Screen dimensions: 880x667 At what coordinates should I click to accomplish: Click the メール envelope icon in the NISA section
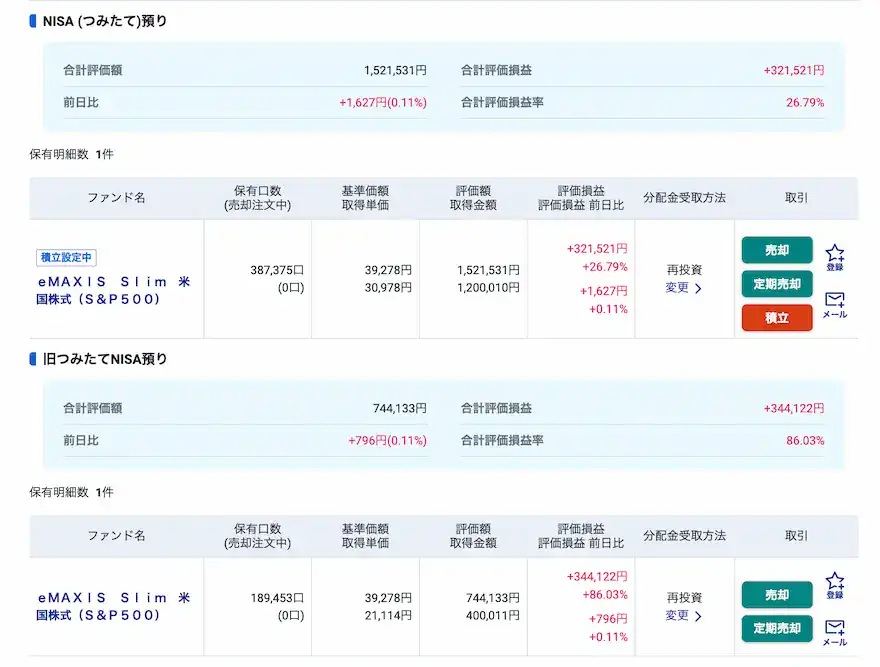click(835, 305)
